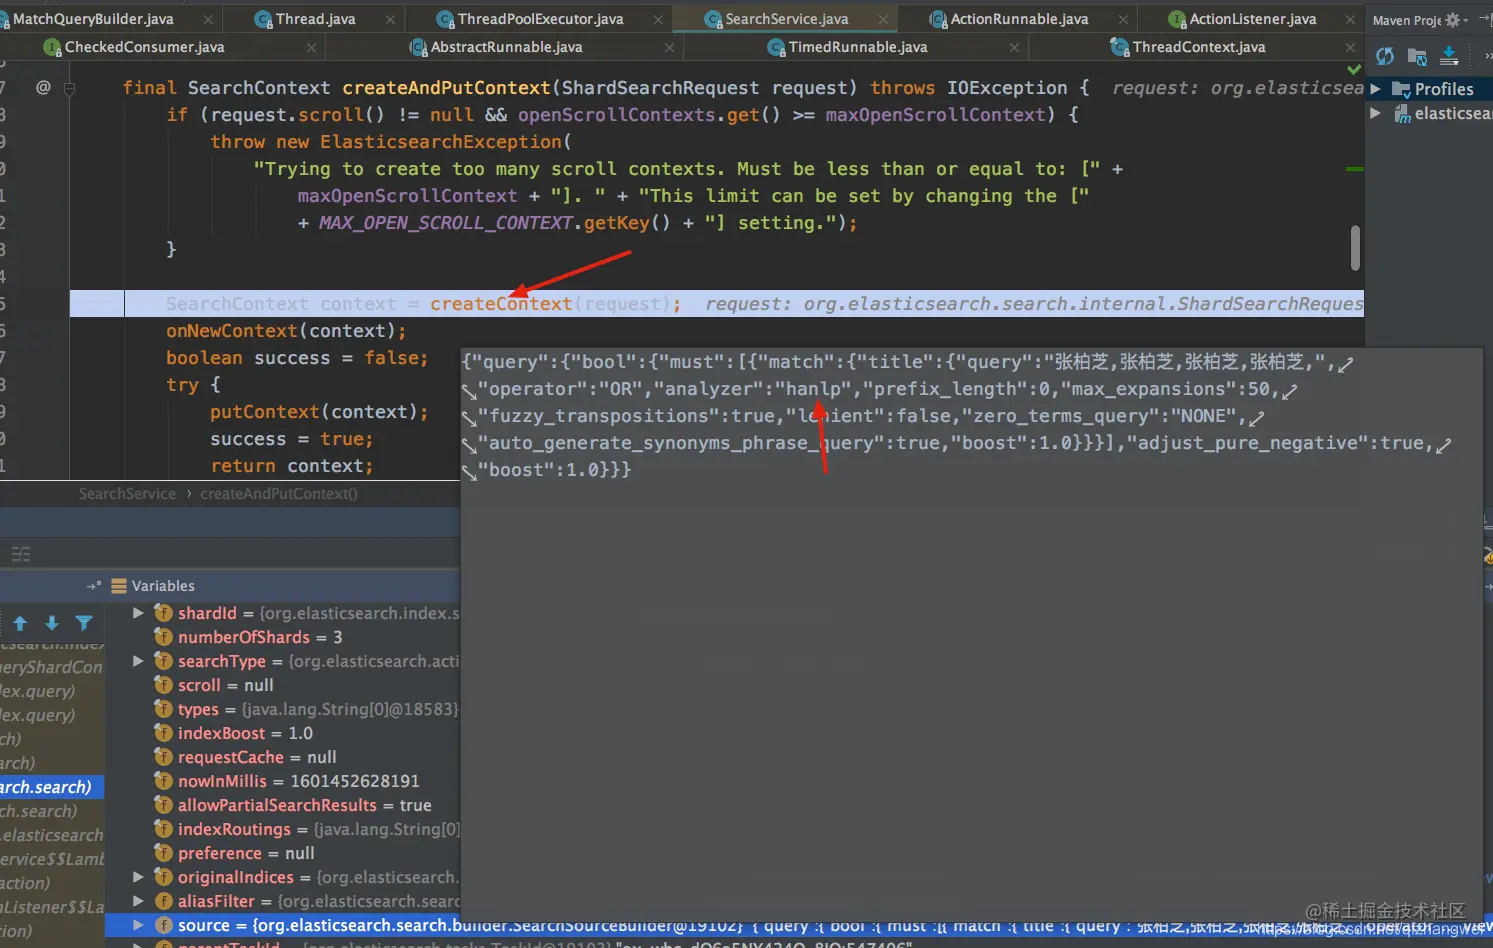This screenshot has width=1493, height=948.
Task: Open the ActionListener.java tab
Action: [1252, 19]
